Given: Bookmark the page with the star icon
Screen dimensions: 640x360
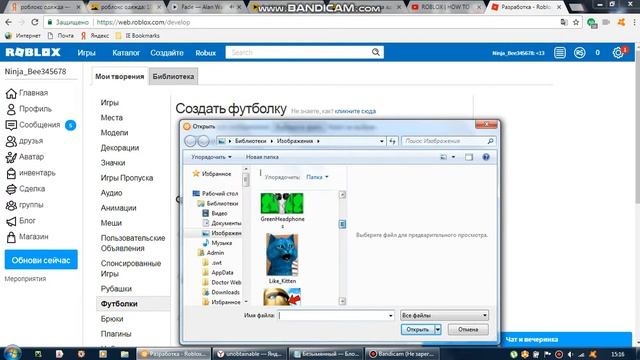Looking at the screenshot, I should [x=576, y=22].
